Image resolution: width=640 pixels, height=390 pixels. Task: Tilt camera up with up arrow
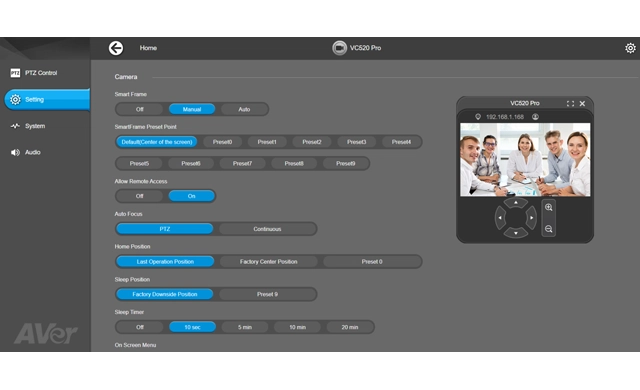(x=516, y=203)
